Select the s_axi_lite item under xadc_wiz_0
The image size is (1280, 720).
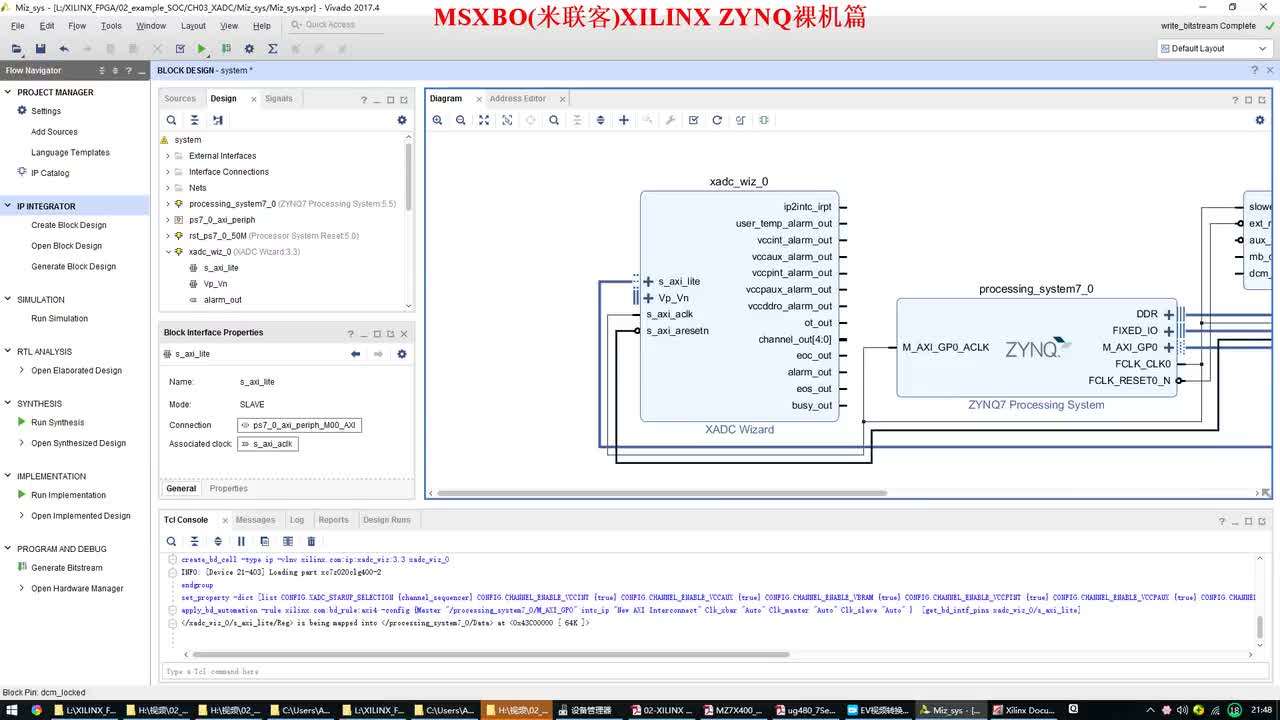(x=221, y=268)
